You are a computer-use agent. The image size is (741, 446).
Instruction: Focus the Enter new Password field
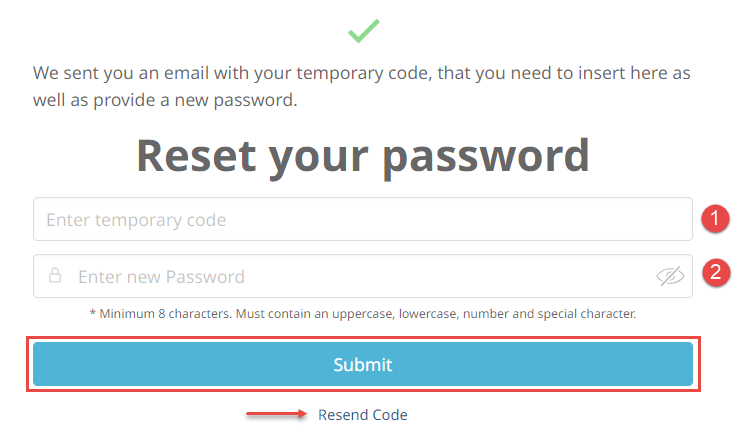[x=363, y=276]
